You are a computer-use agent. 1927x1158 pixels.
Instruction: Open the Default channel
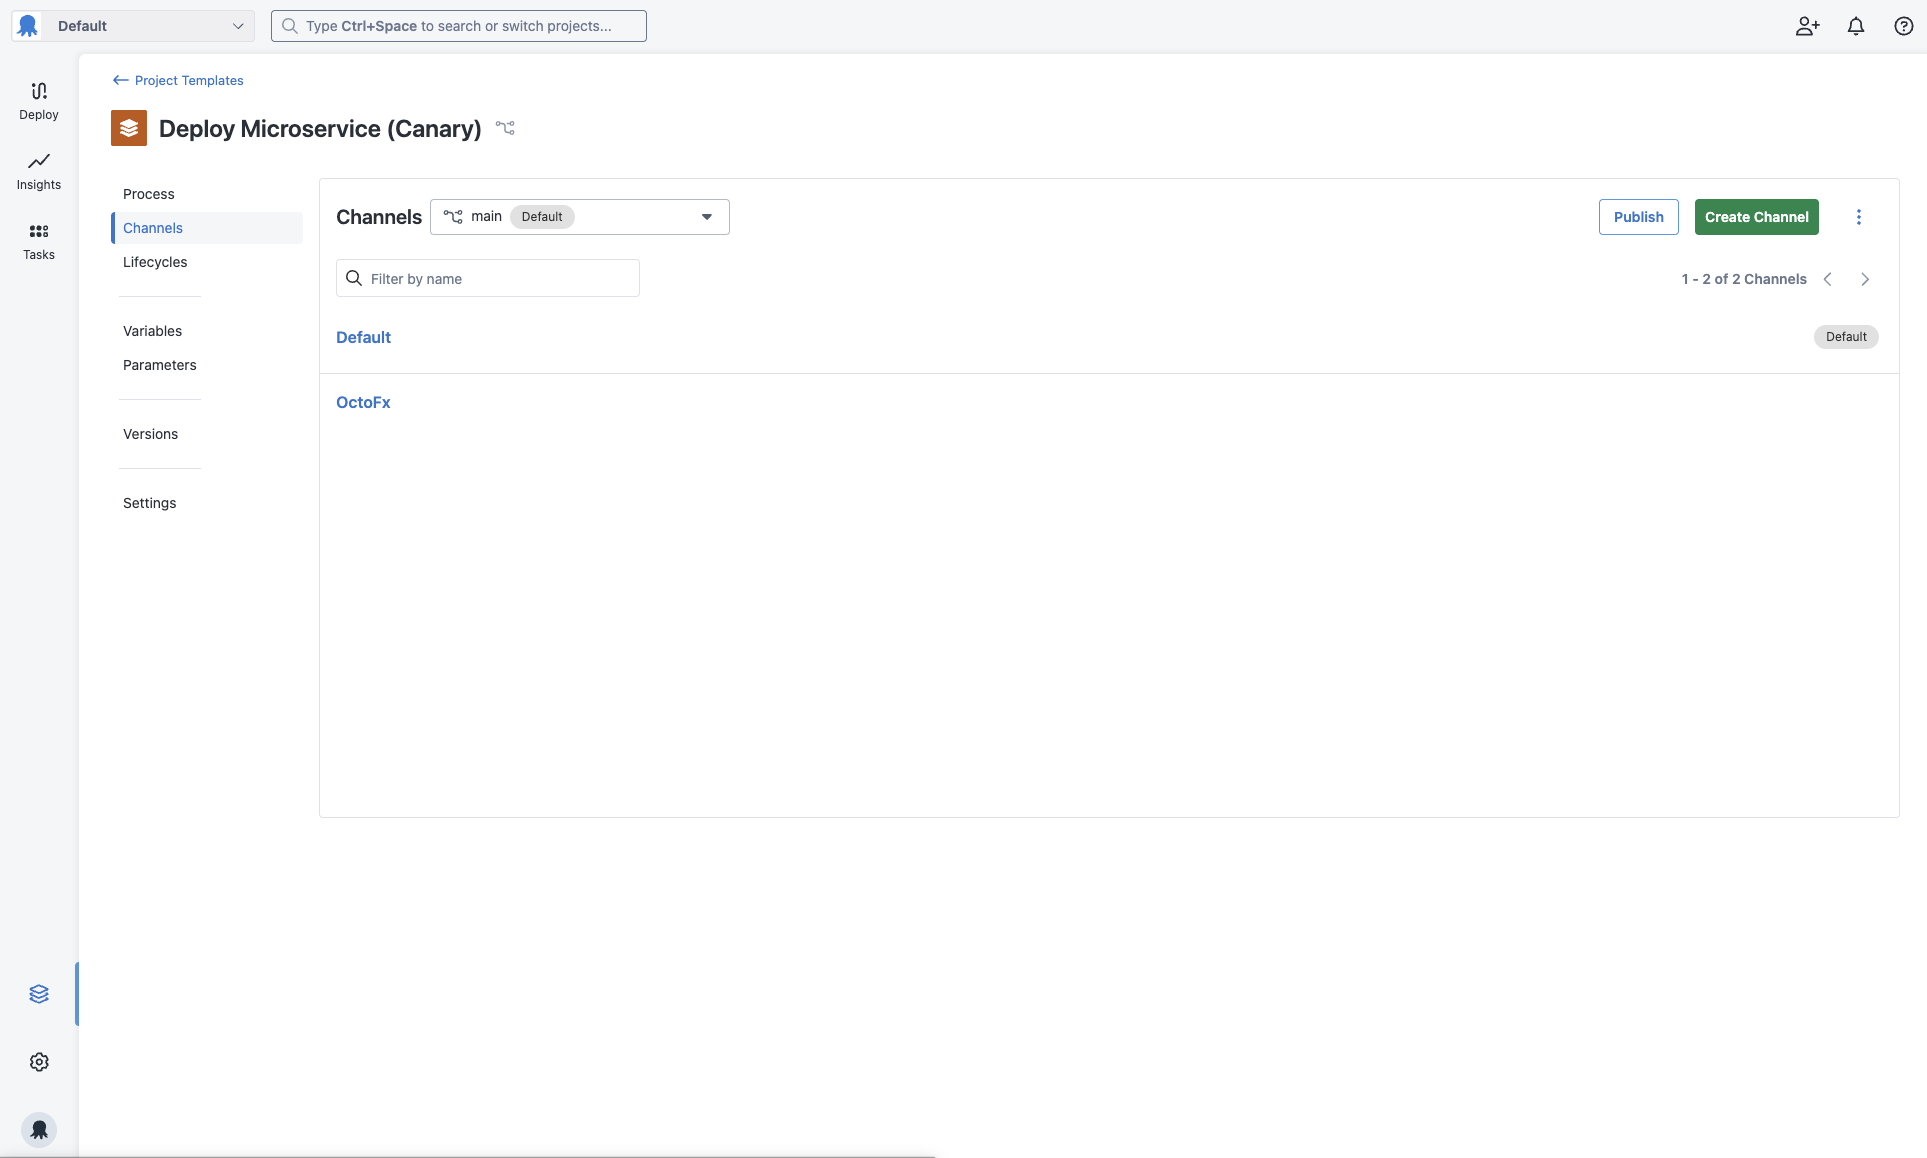point(363,337)
